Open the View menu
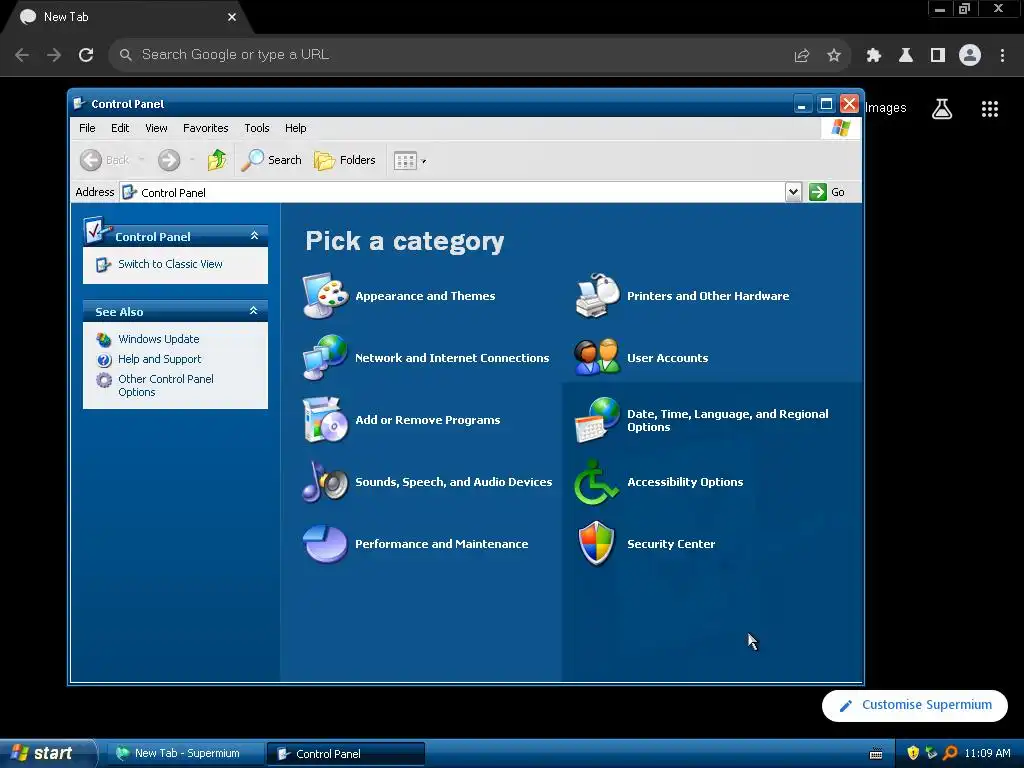Image resolution: width=1024 pixels, height=768 pixels. (156, 128)
